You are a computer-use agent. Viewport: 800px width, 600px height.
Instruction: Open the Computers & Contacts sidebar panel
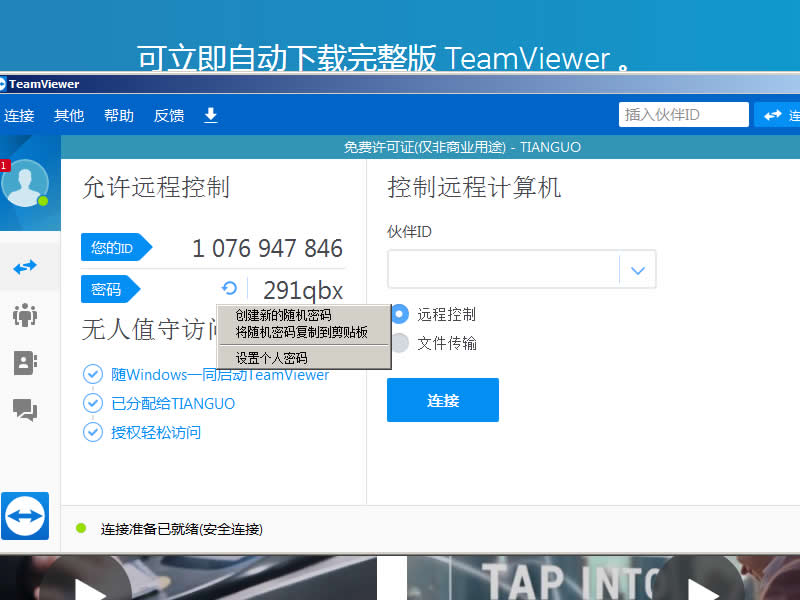tap(24, 363)
